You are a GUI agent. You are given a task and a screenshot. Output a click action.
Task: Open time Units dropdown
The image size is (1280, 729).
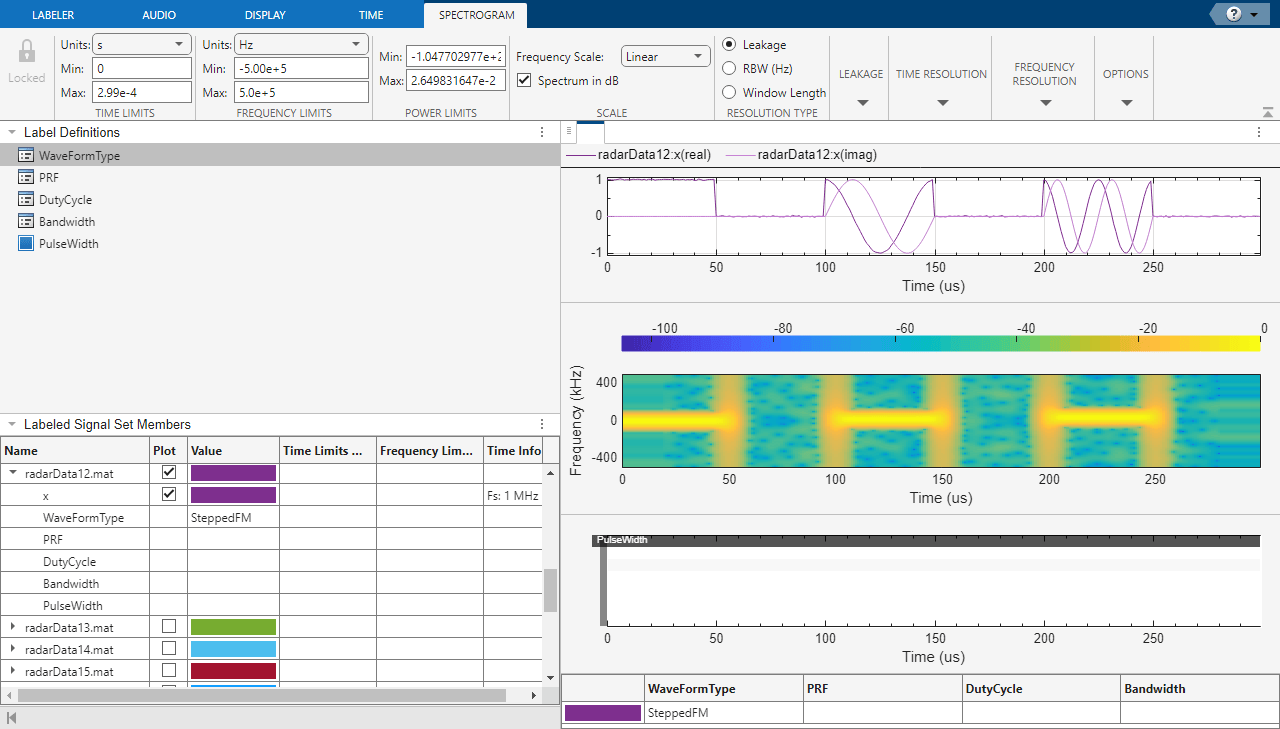coord(142,44)
